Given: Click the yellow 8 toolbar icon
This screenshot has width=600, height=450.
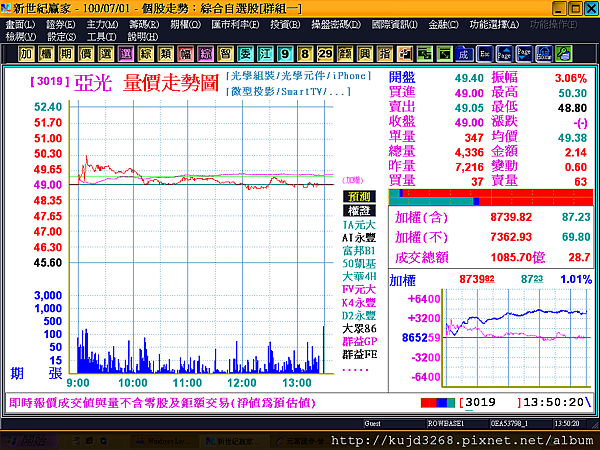Looking at the screenshot, I should point(305,54).
